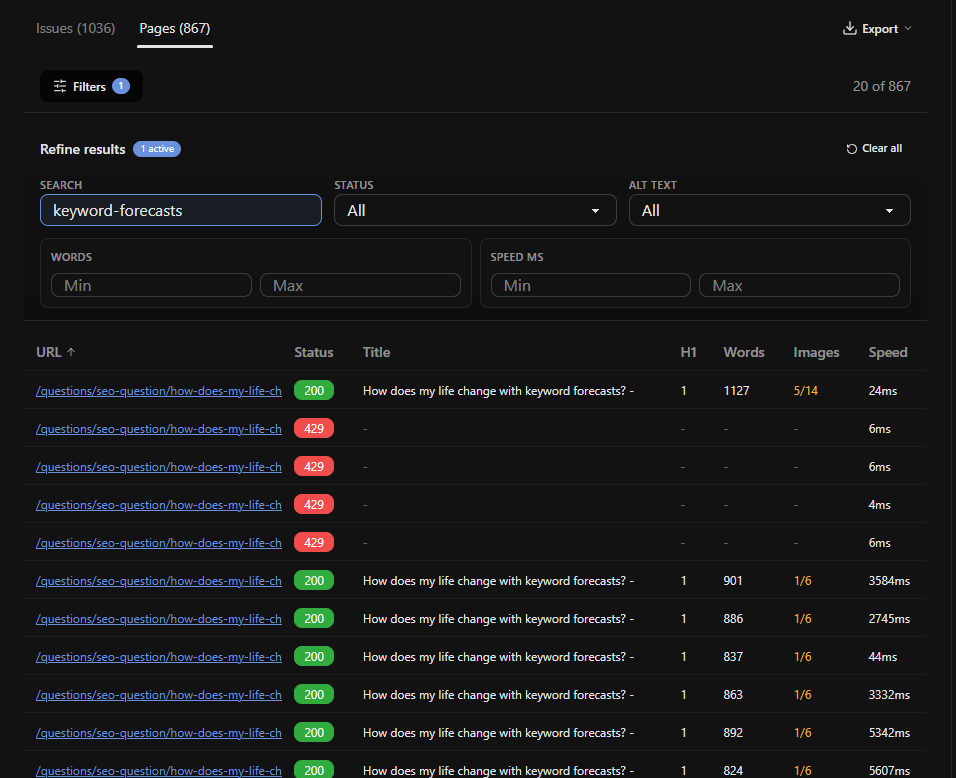This screenshot has height=778, width=956.
Task: Click the keyword-forecasts search field
Action: 180,210
